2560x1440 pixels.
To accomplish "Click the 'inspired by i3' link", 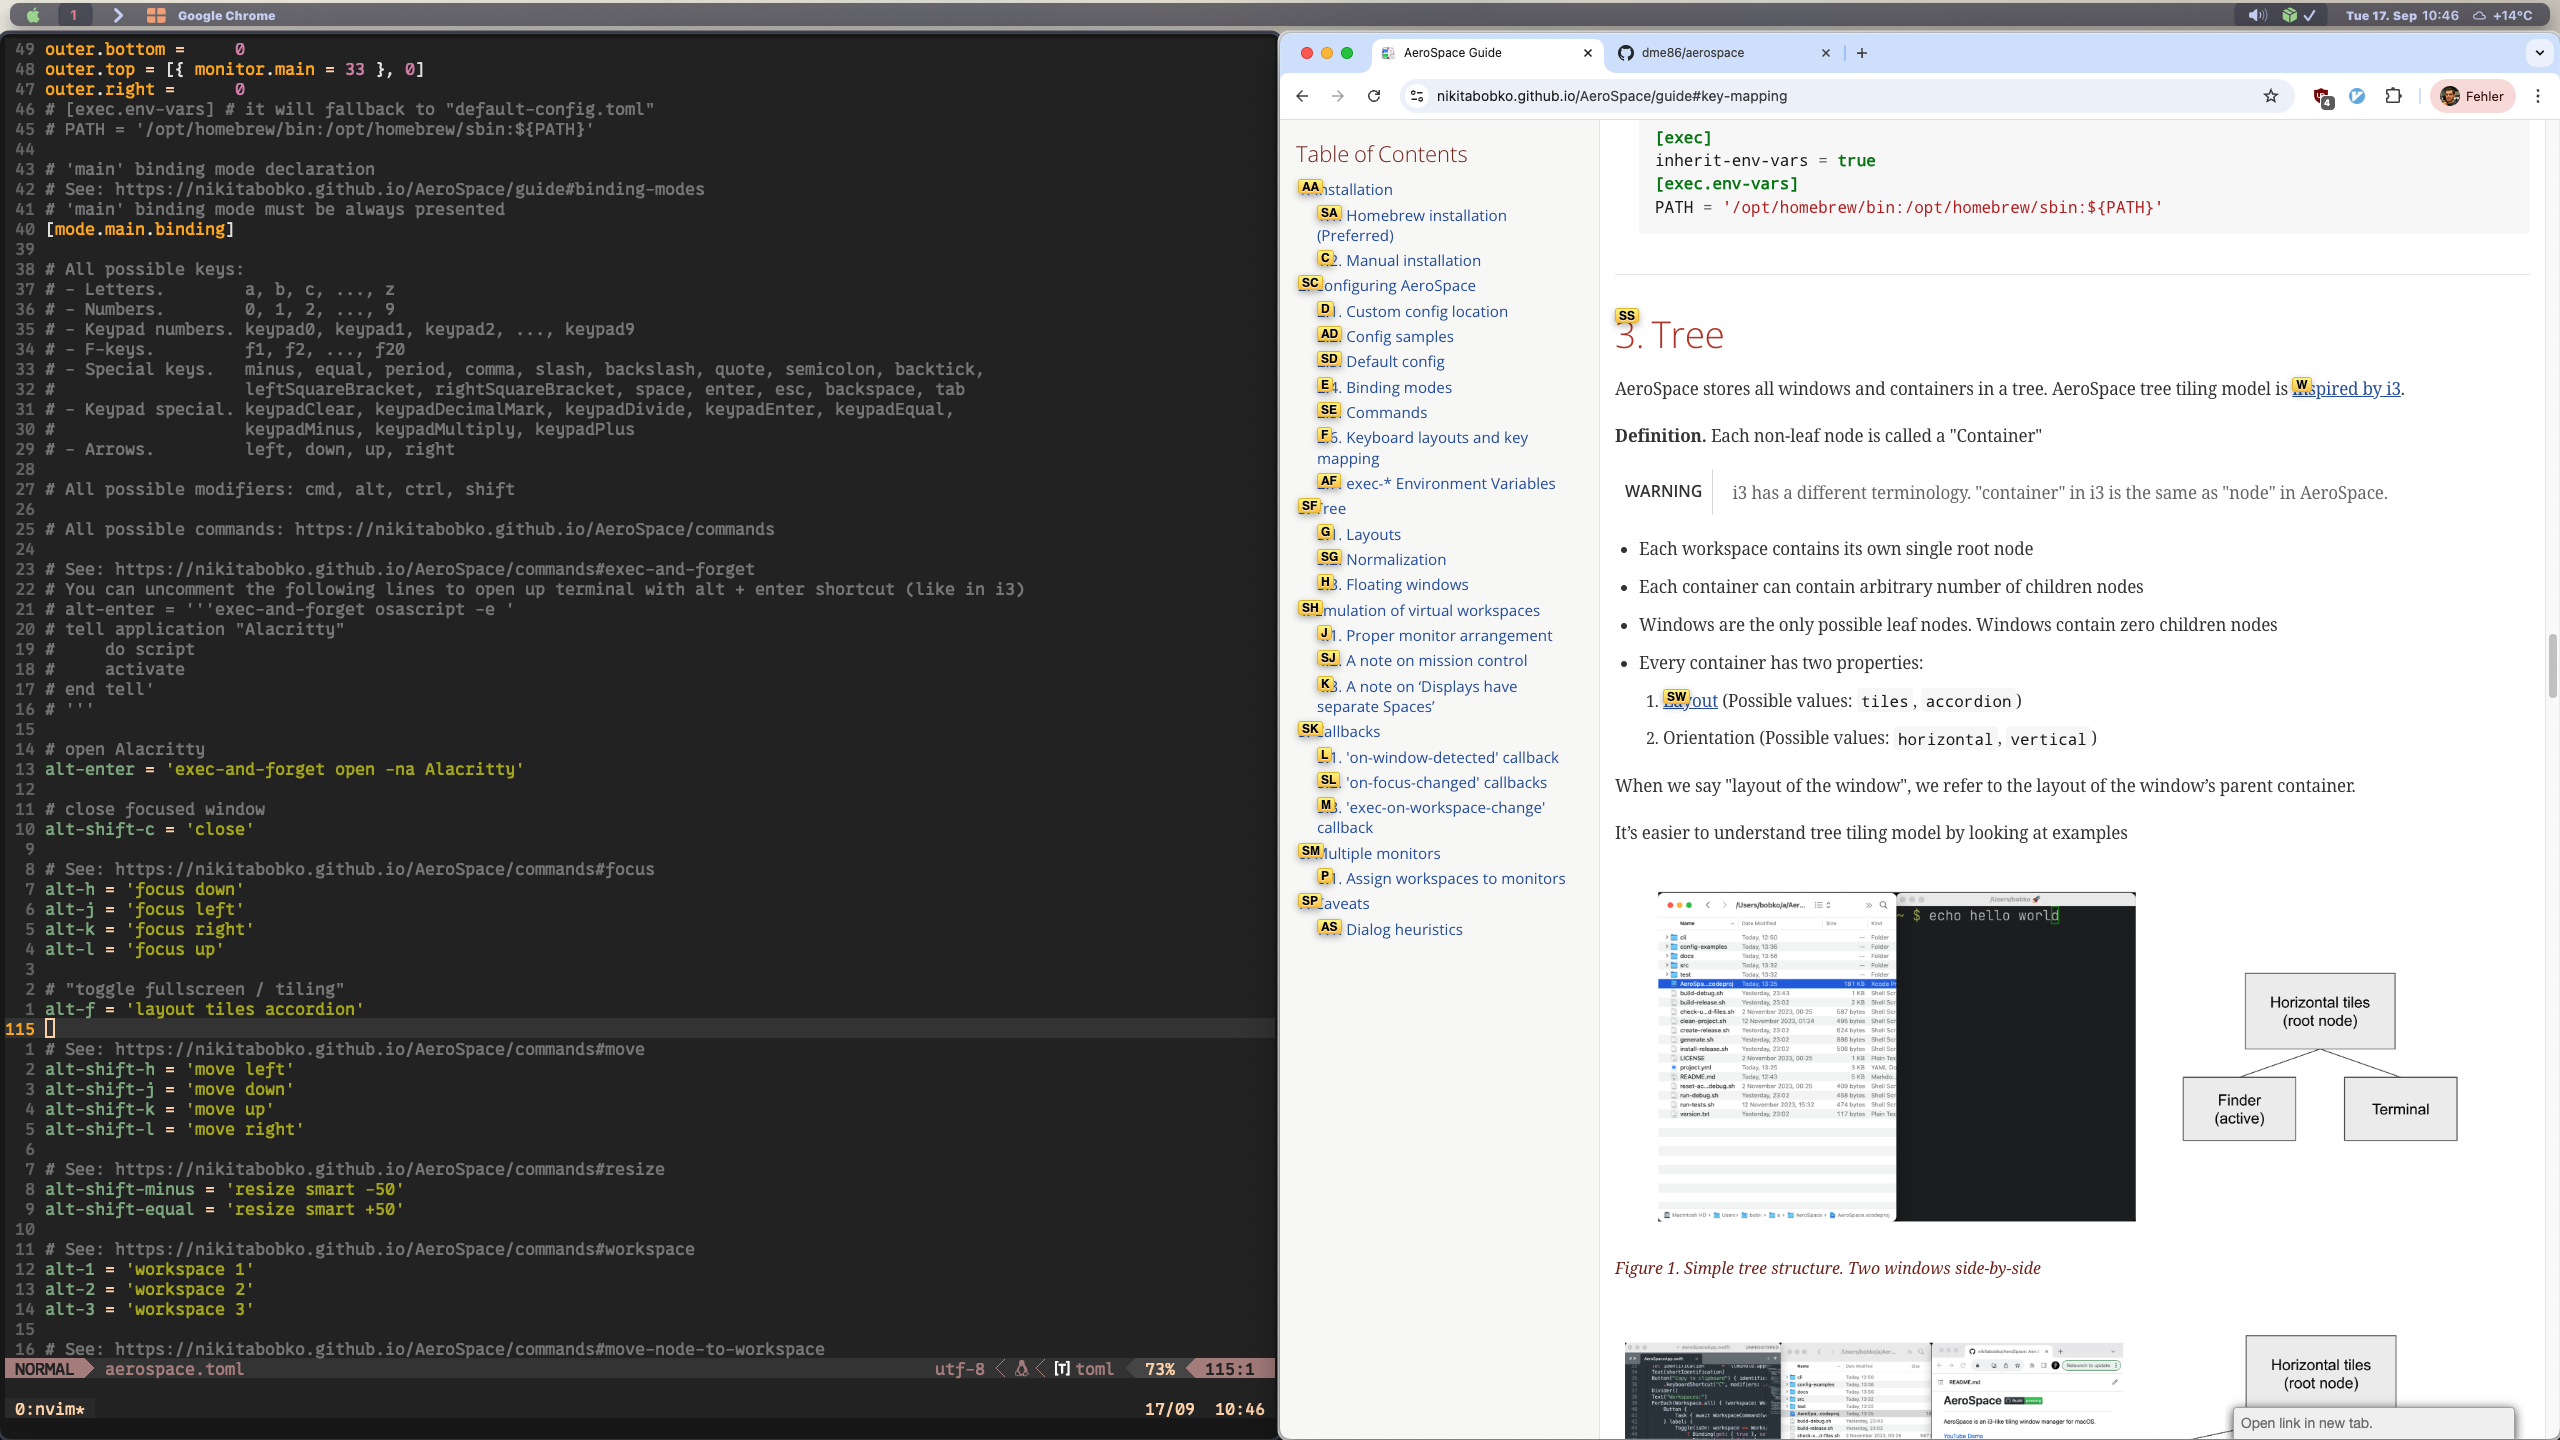I will click(2346, 389).
